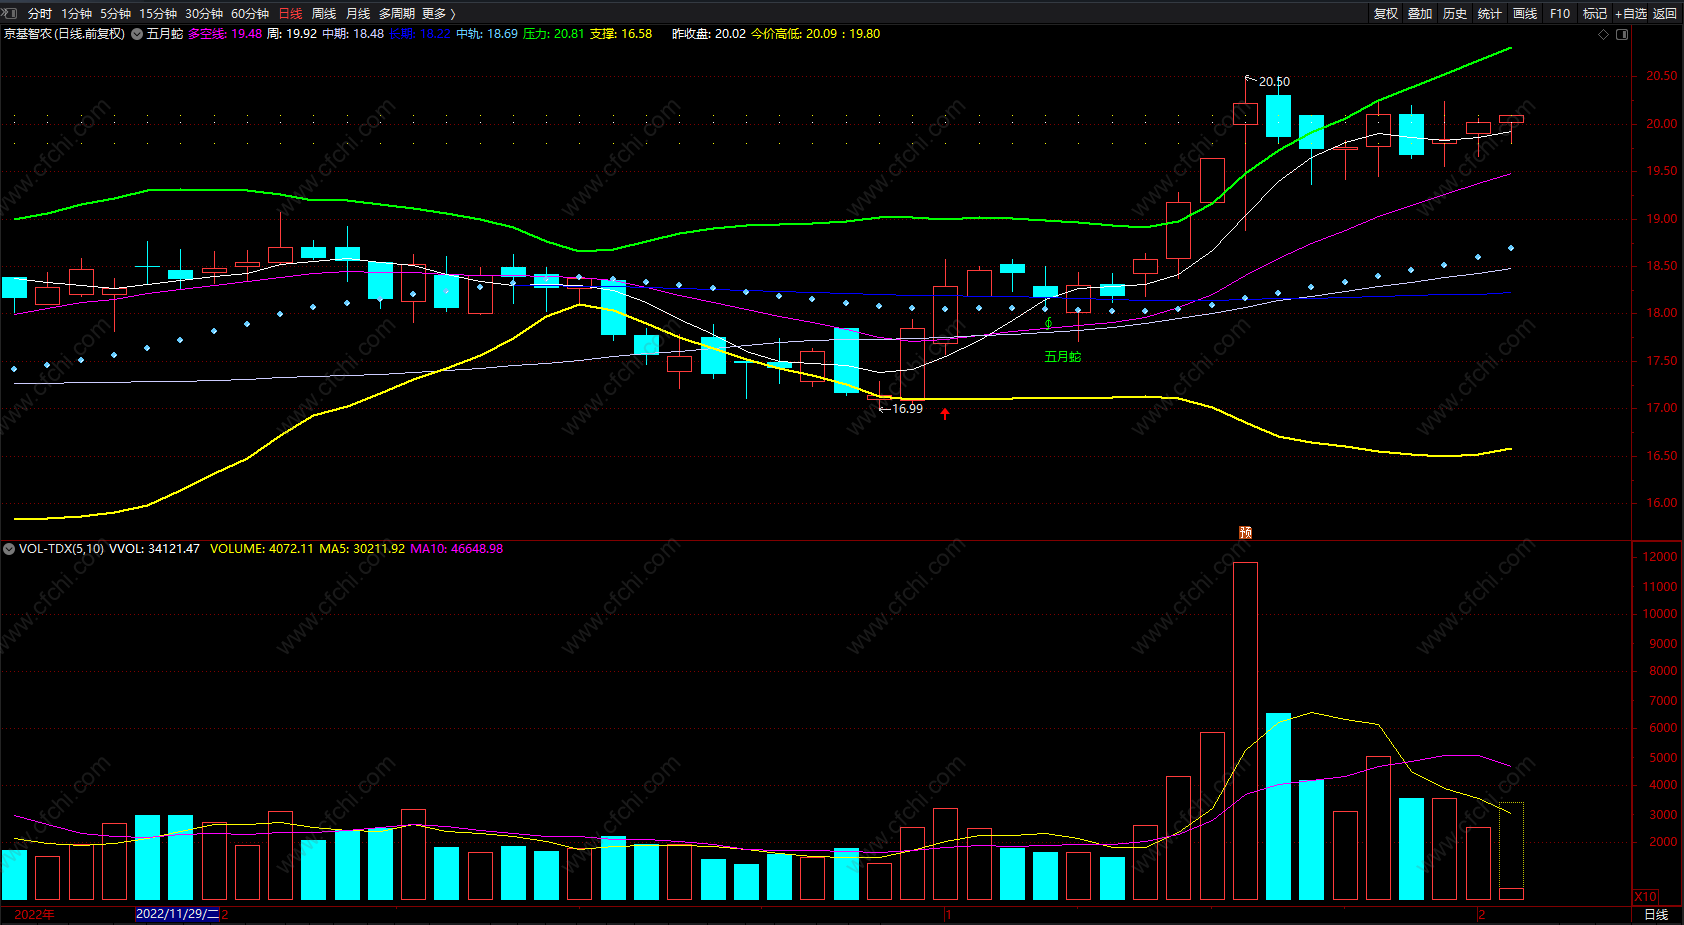The image size is (1684, 925).
Task: Switch to 日线 daily period
Action: click(290, 13)
